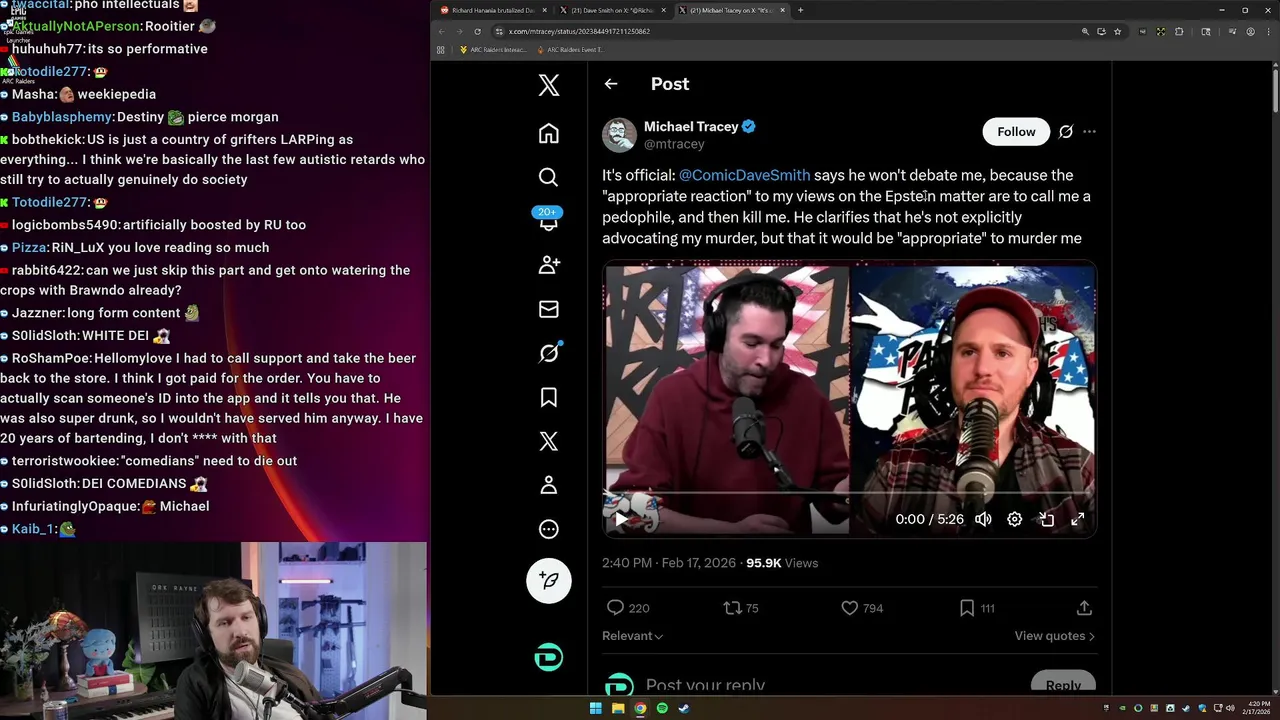Mute the video with speaker icon
This screenshot has width=1280, height=720.
(984, 519)
